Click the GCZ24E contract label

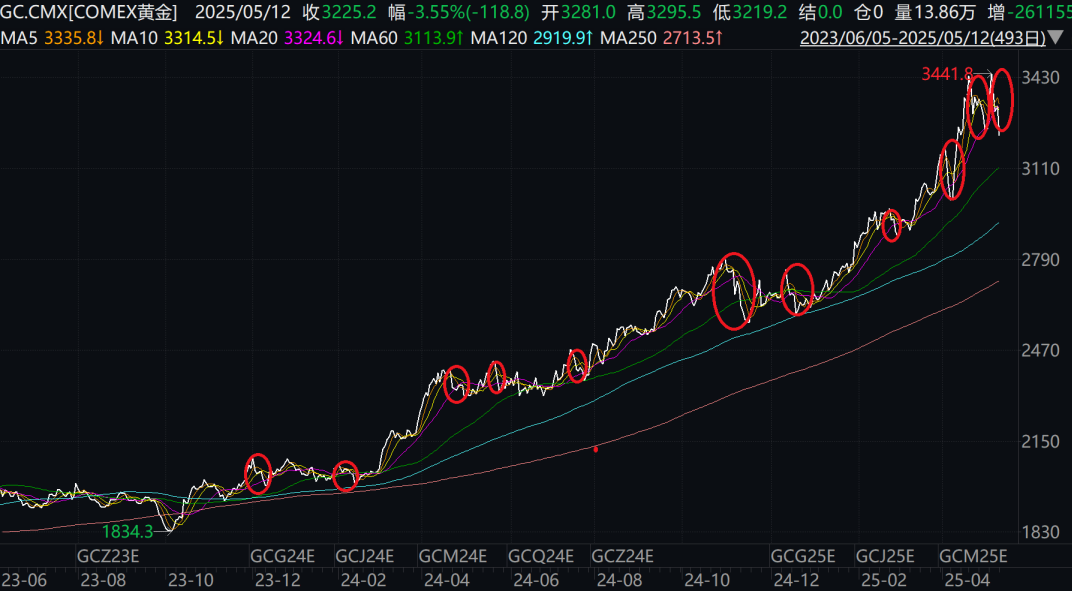pos(623,555)
